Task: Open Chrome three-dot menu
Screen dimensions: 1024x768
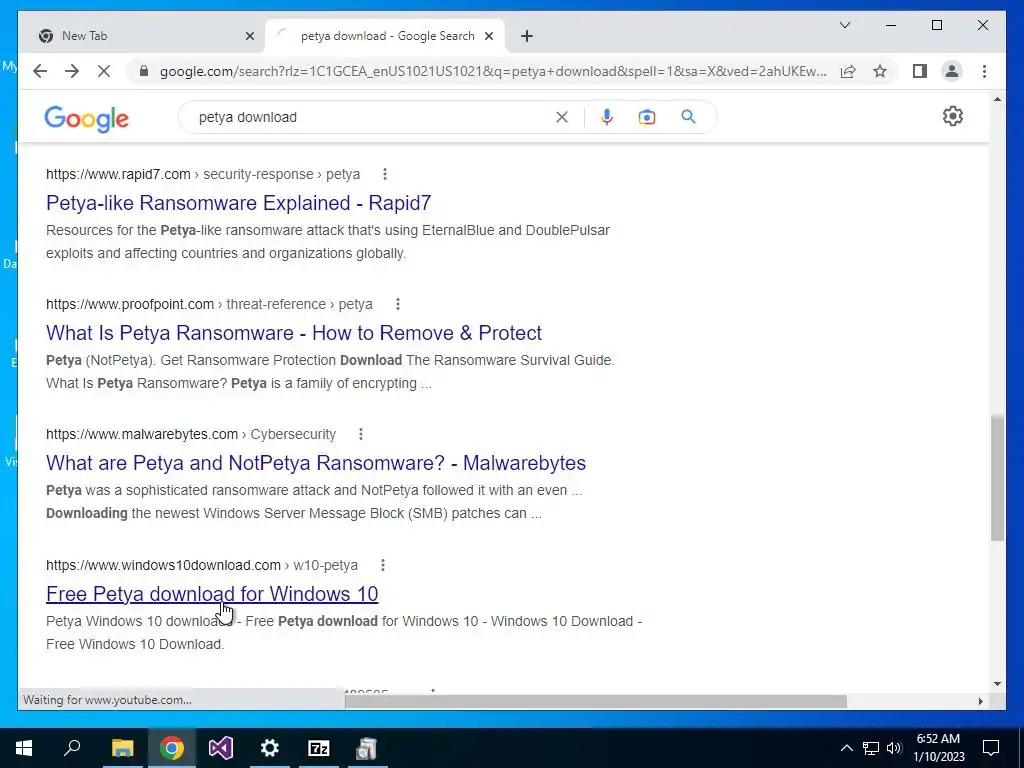Action: point(984,71)
